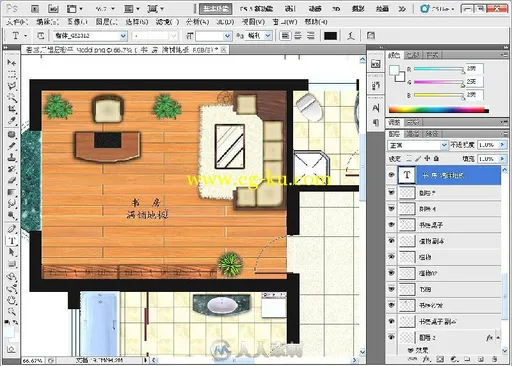This screenshot has height=366, width=512.
Task: Select the Pen tool
Action: coord(12,229)
